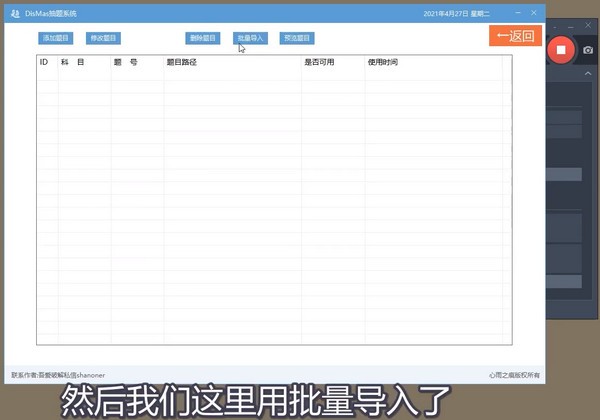Screen dimensions: 600x420
Task: Minimize the DisMas抽题系统 window
Action: [518, 13]
